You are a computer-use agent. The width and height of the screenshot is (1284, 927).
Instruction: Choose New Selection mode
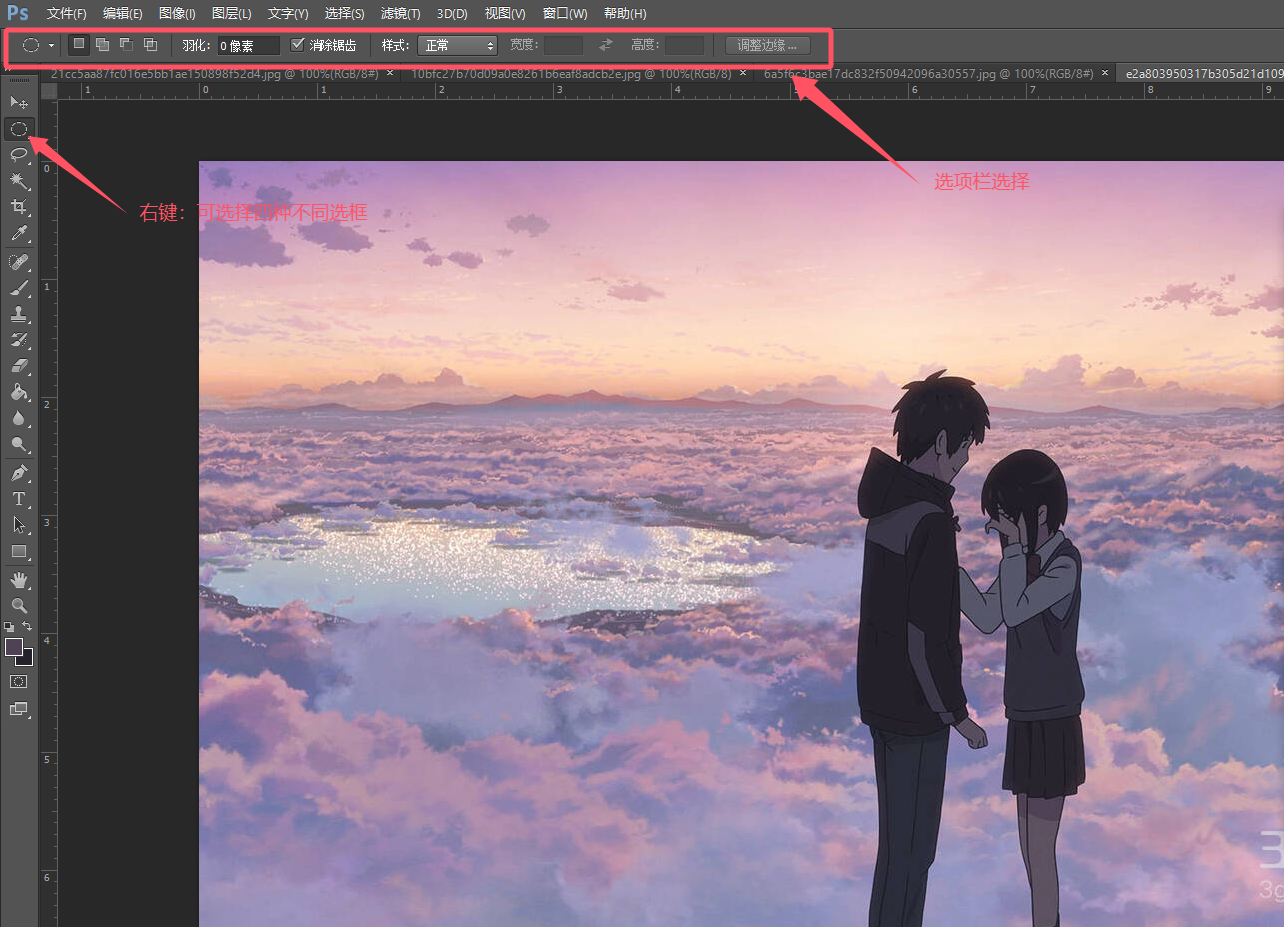point(79,44)
